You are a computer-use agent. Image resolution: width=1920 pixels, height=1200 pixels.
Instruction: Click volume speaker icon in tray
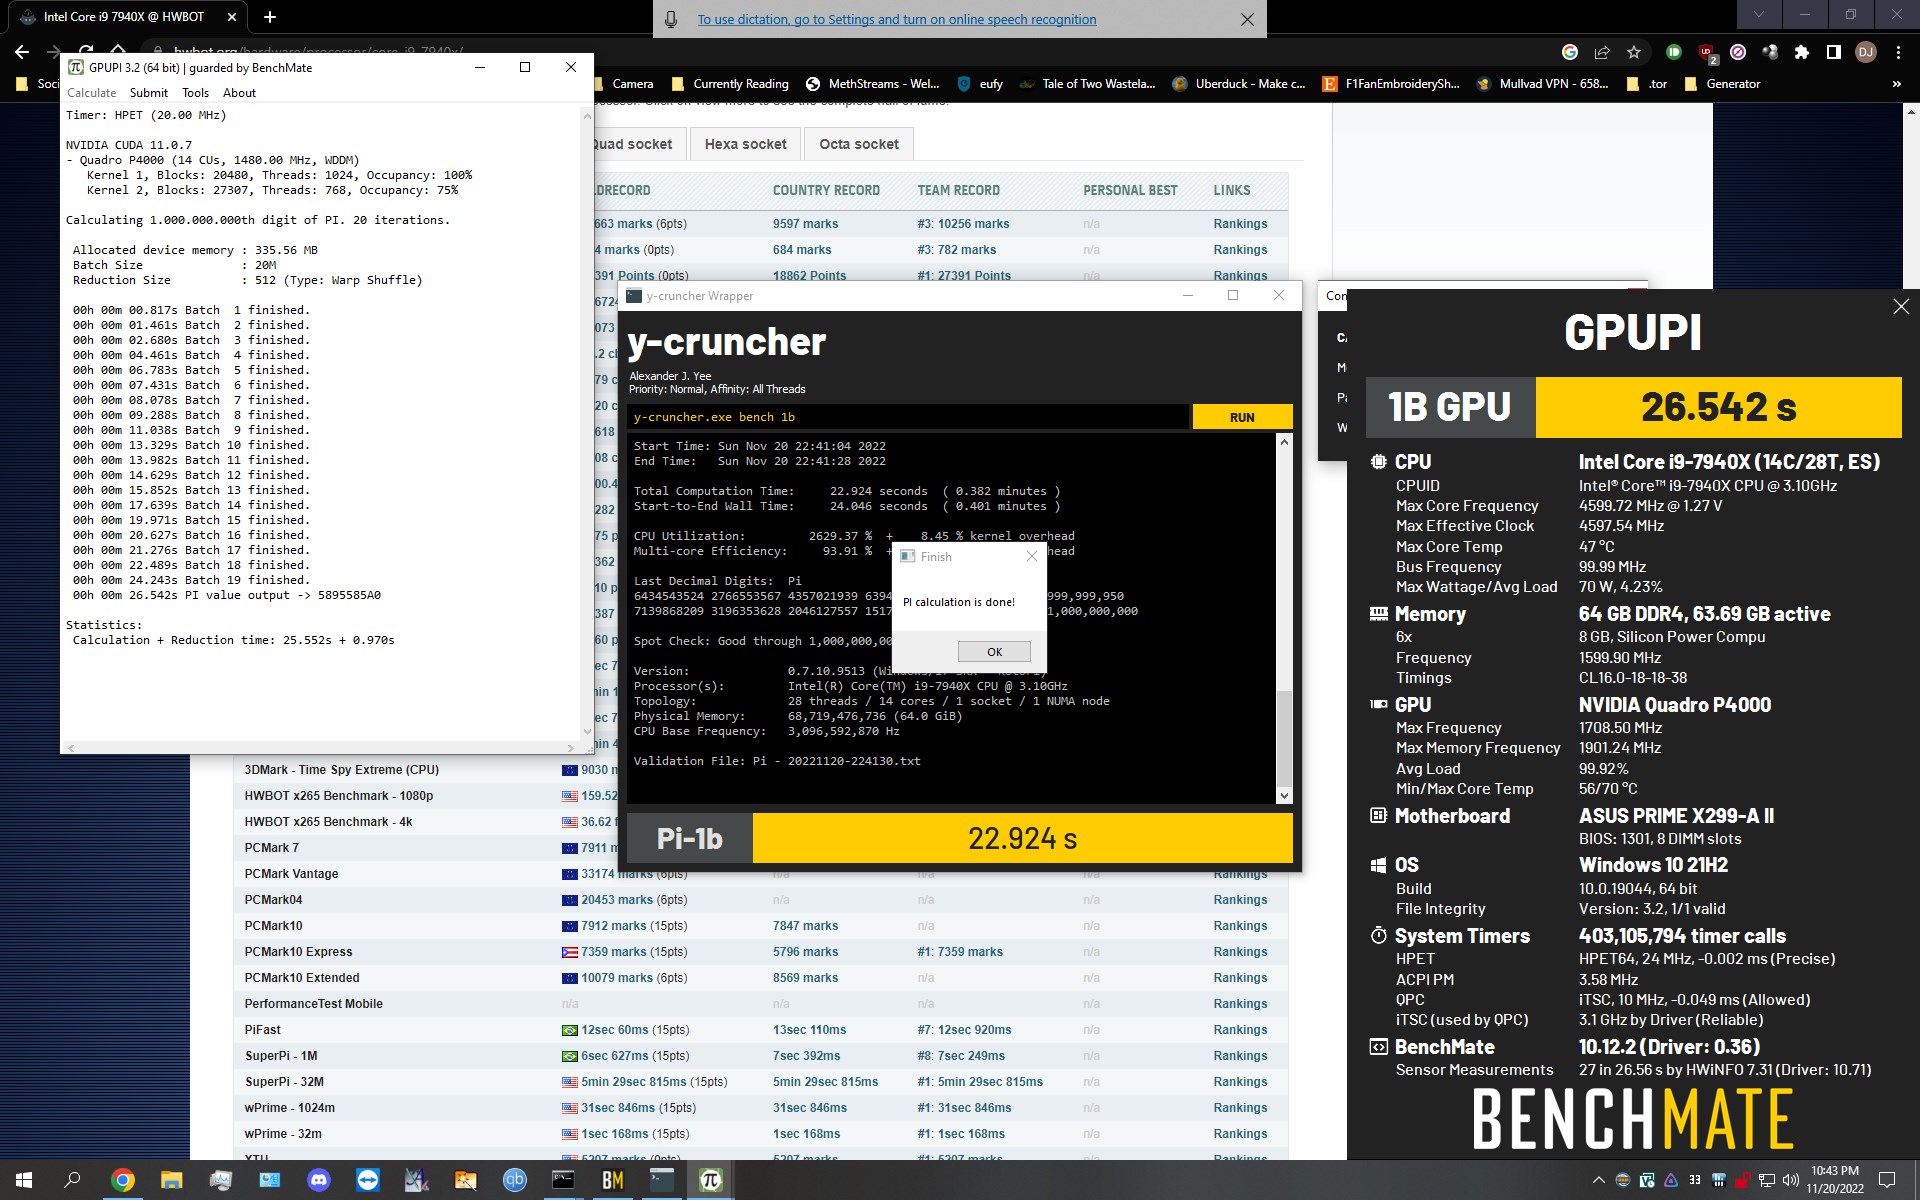tap(1790, 1180)
